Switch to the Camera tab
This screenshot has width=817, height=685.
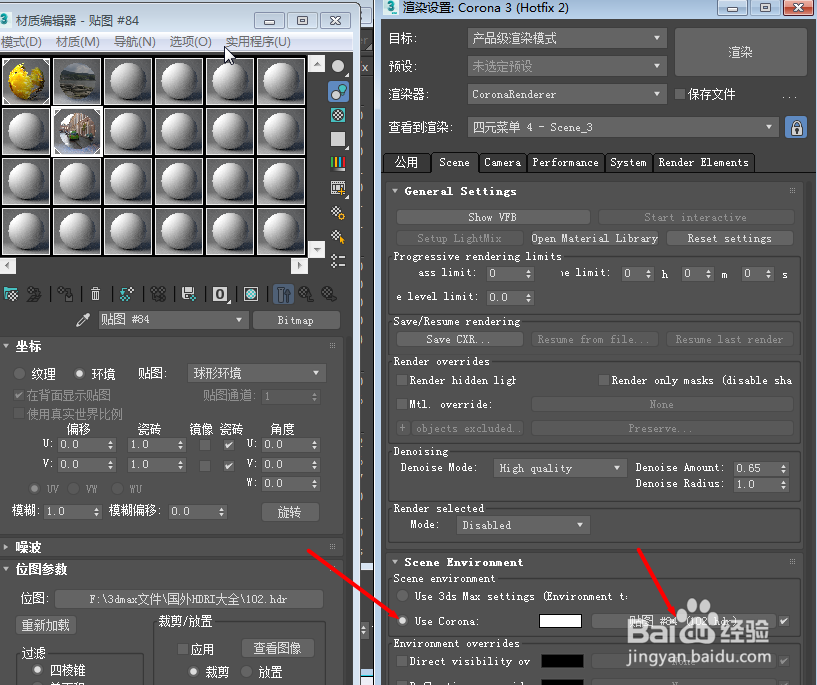click(x=502, y=163)
